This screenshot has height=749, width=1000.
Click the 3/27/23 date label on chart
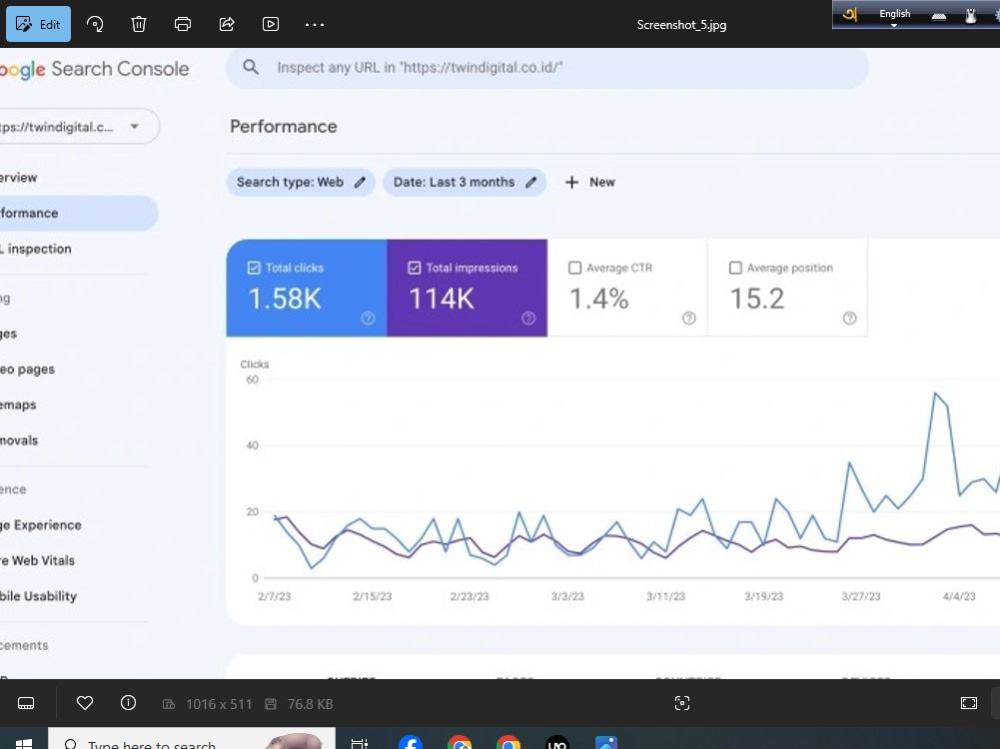tap(860, 597)
